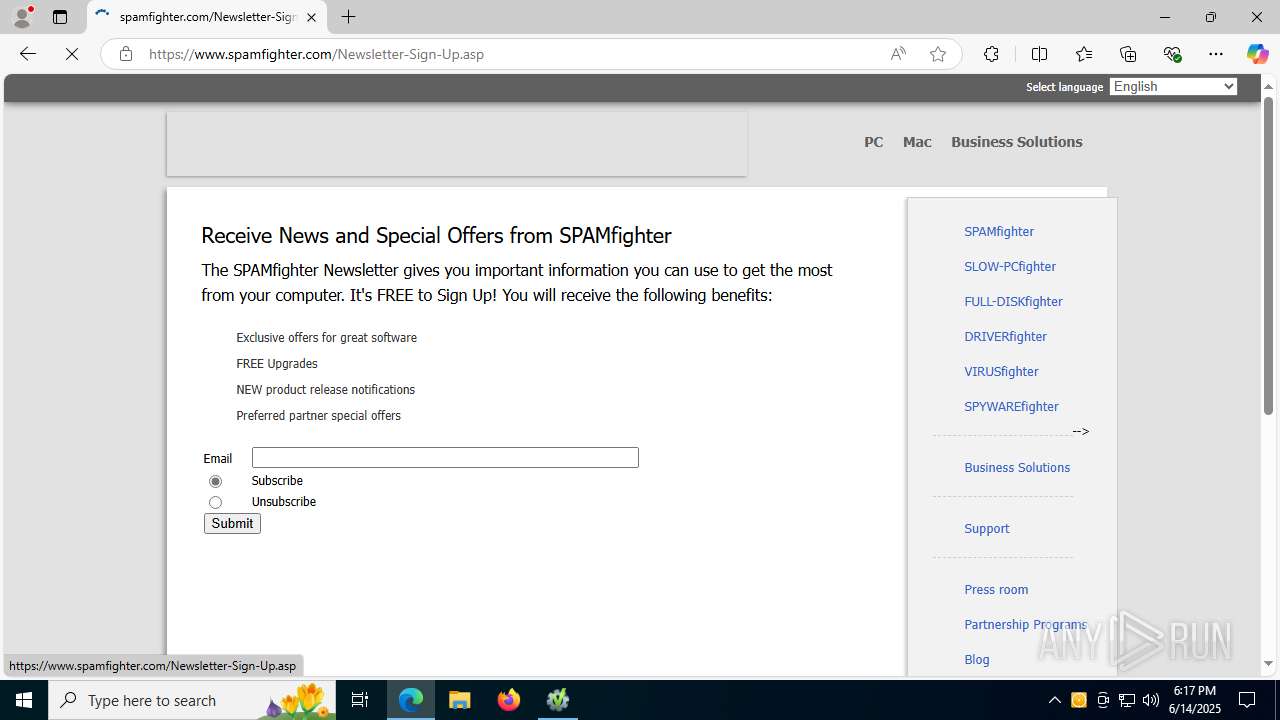Open the SLOW-PCfighter link
The width and height of the screenshot is (1280, 720).
point(1010,266)
